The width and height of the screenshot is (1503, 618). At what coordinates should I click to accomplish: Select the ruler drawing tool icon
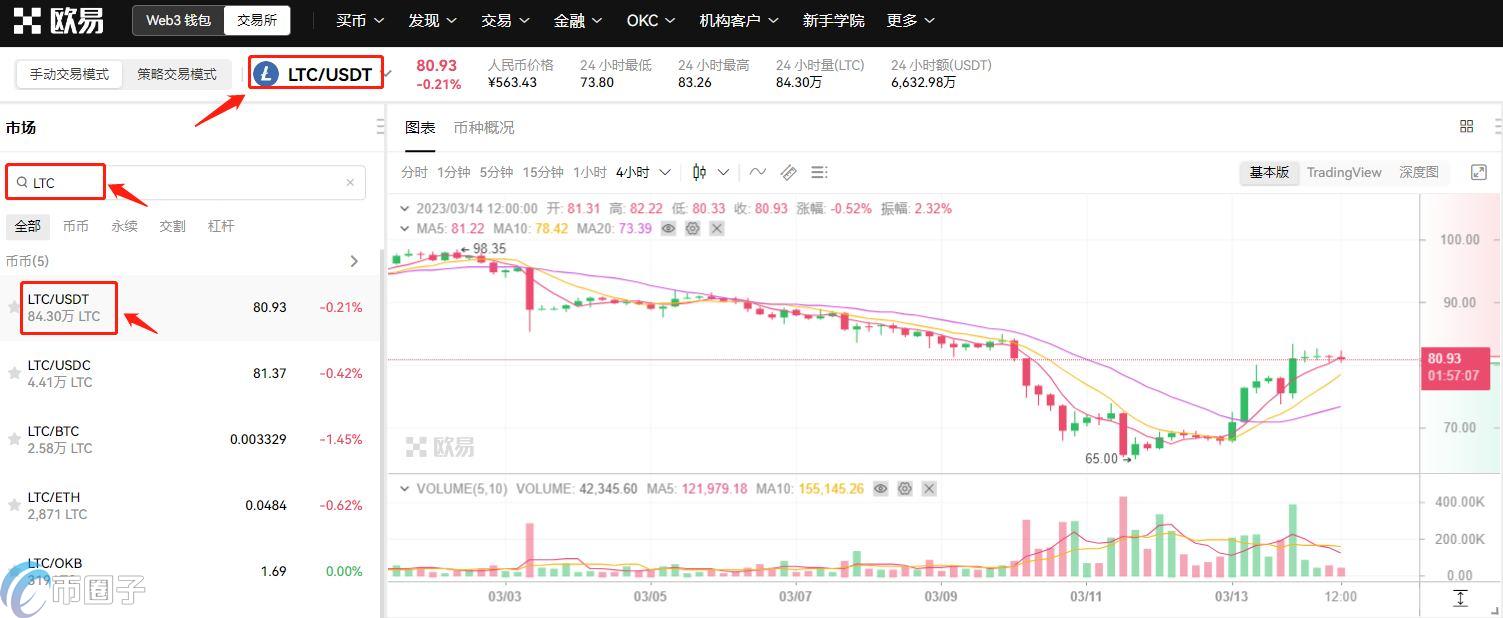[x=789, y=172]
